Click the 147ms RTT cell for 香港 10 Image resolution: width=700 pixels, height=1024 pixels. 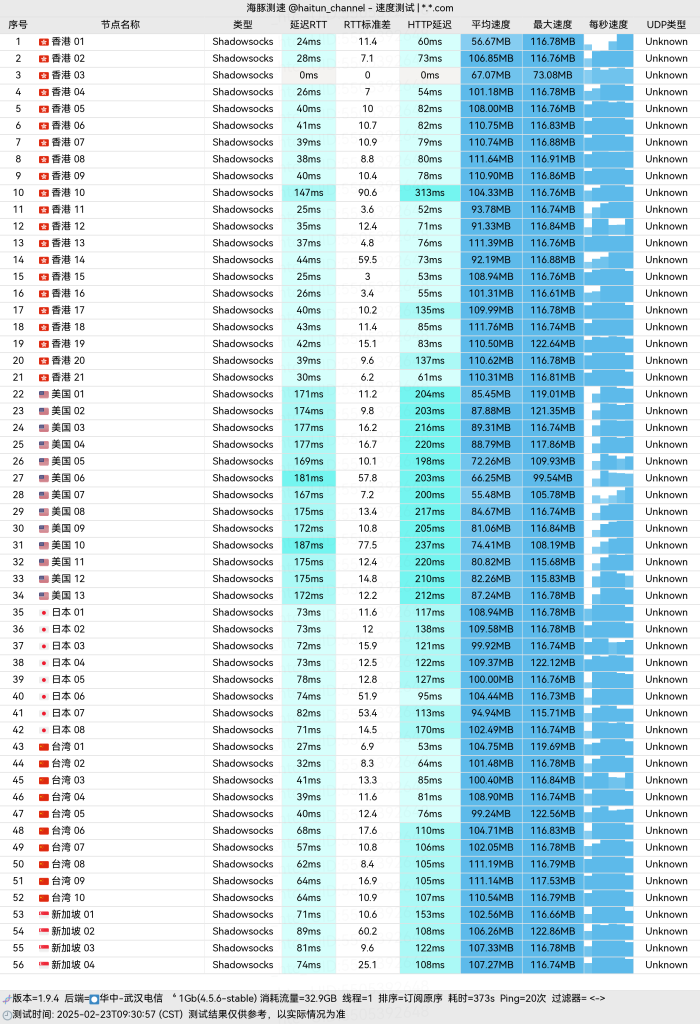click(x=309, y=193)
